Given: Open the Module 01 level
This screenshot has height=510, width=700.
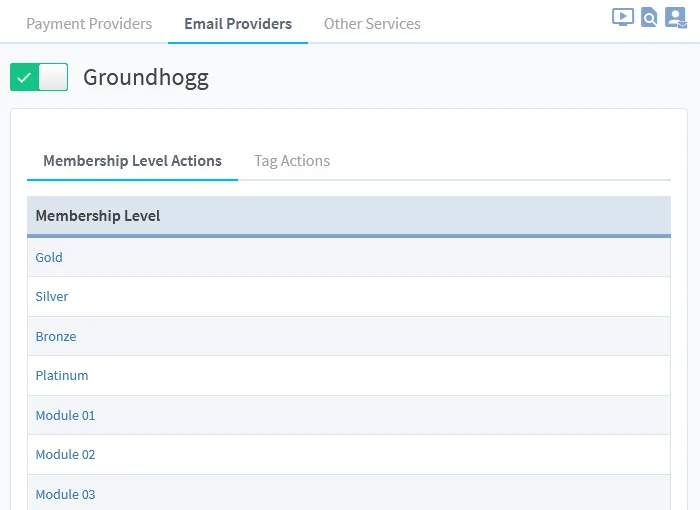Looking at the screenshot, I should point(65,415).
